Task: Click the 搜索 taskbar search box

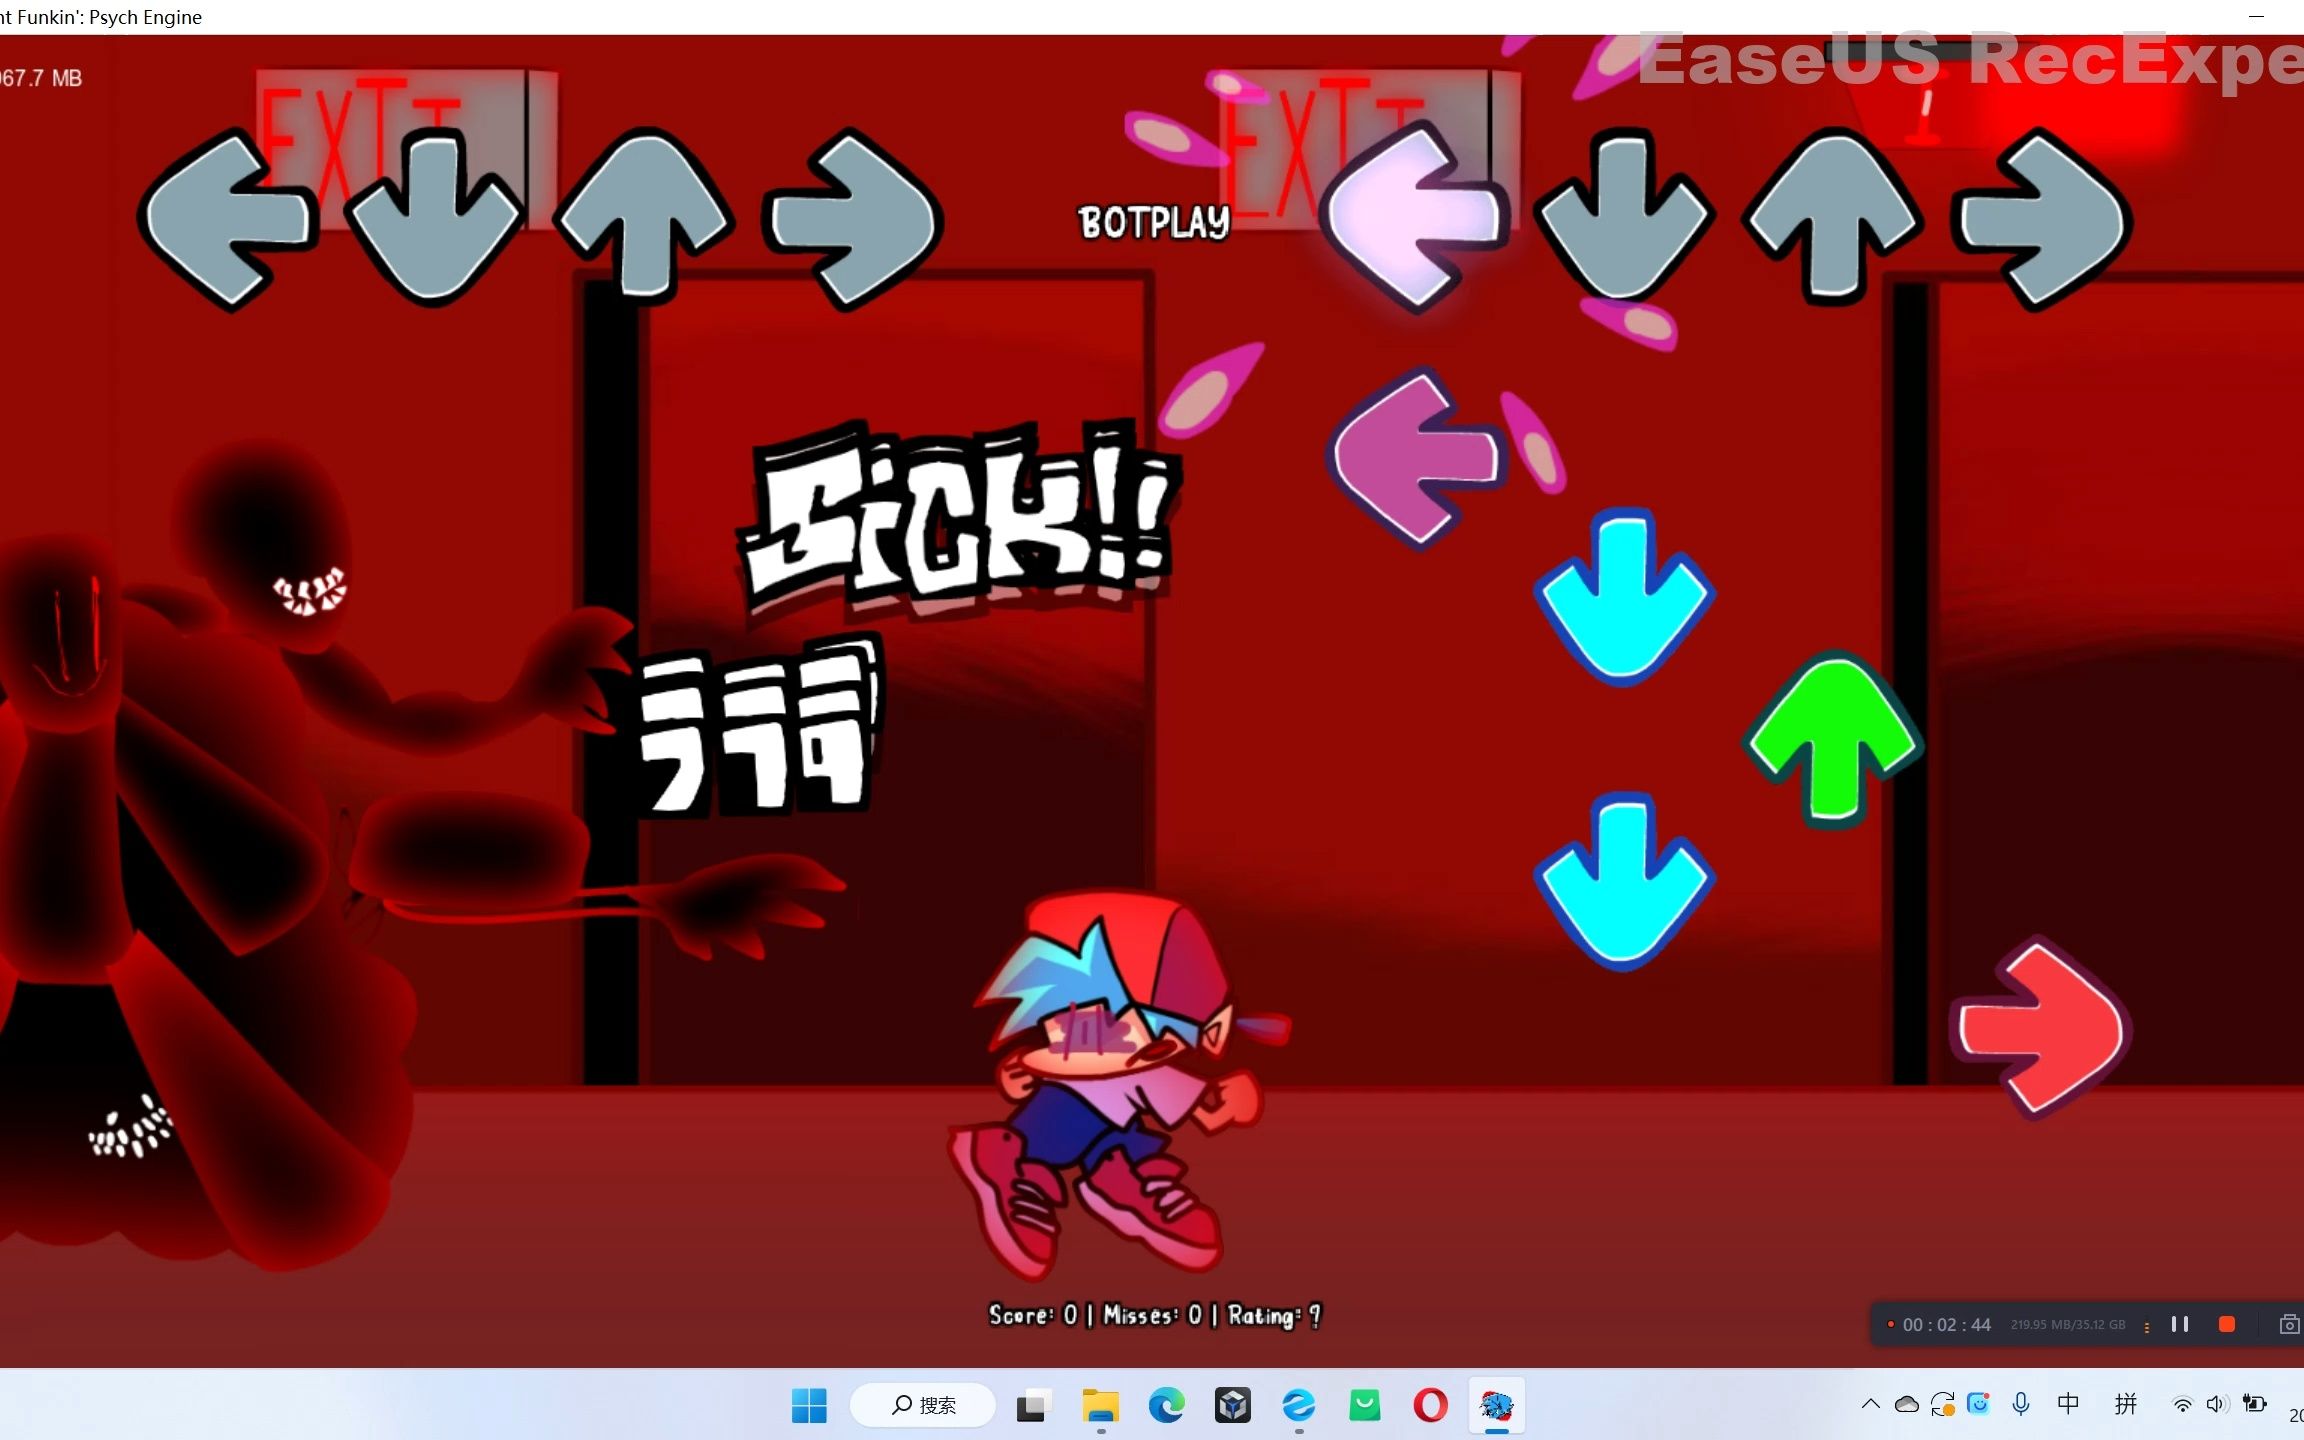Action: coord(923,1405)
